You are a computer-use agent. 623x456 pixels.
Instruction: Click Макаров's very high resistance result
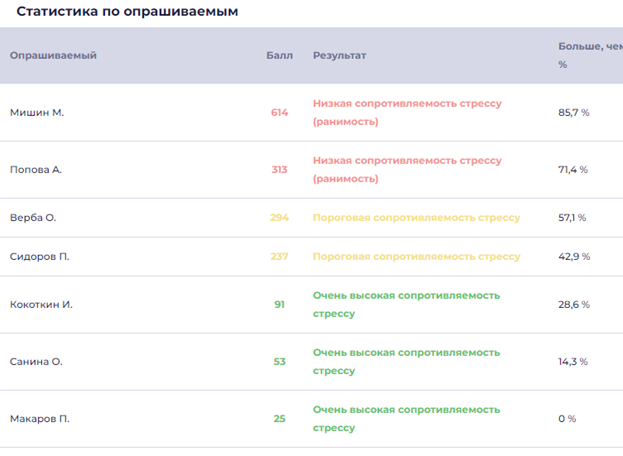[x=406, y=419]
